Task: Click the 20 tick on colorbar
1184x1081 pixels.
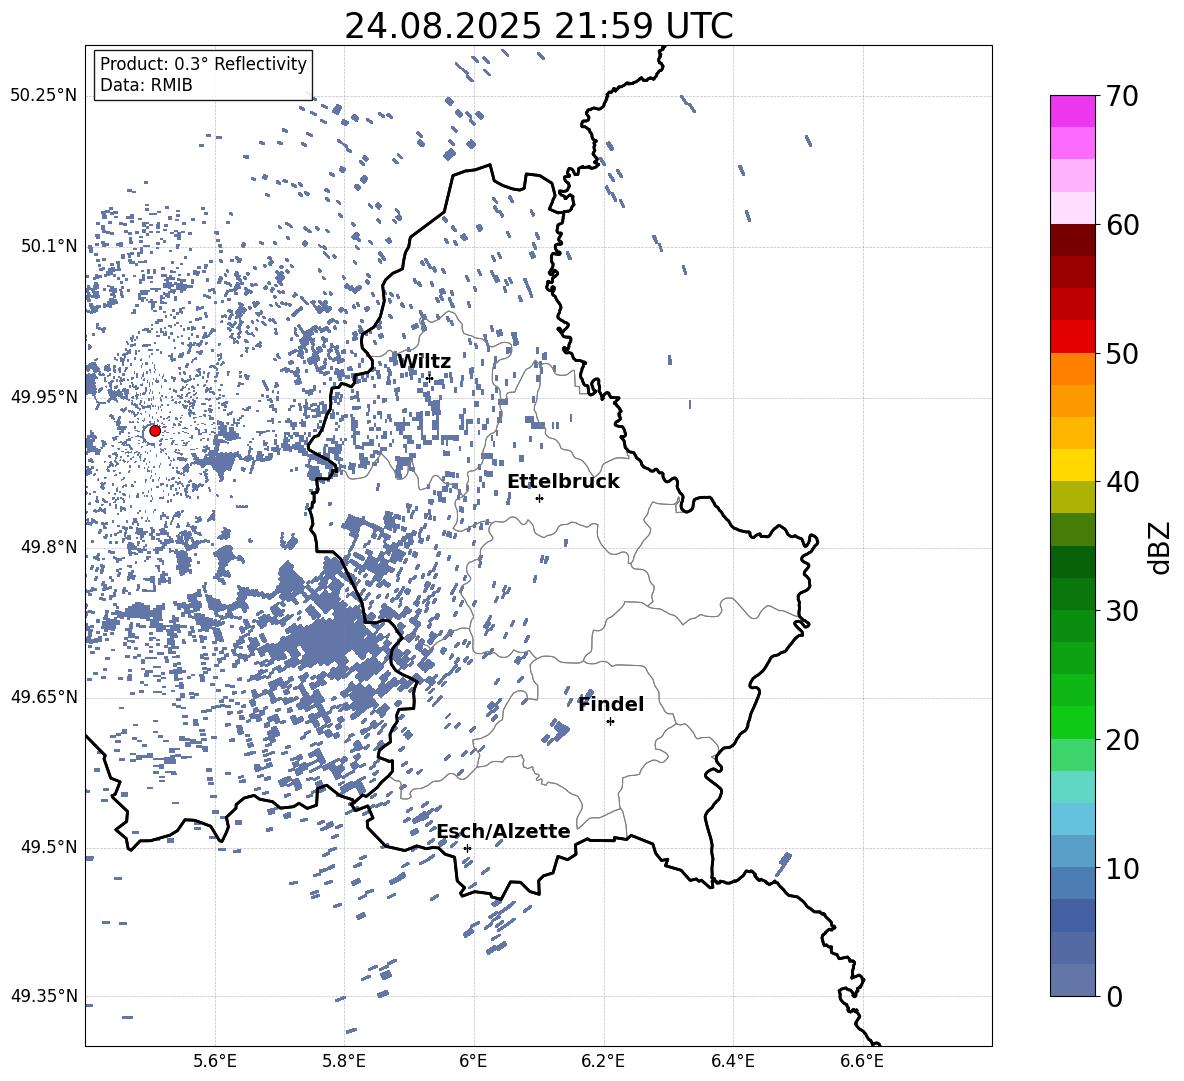Action: coord(1122,740)
